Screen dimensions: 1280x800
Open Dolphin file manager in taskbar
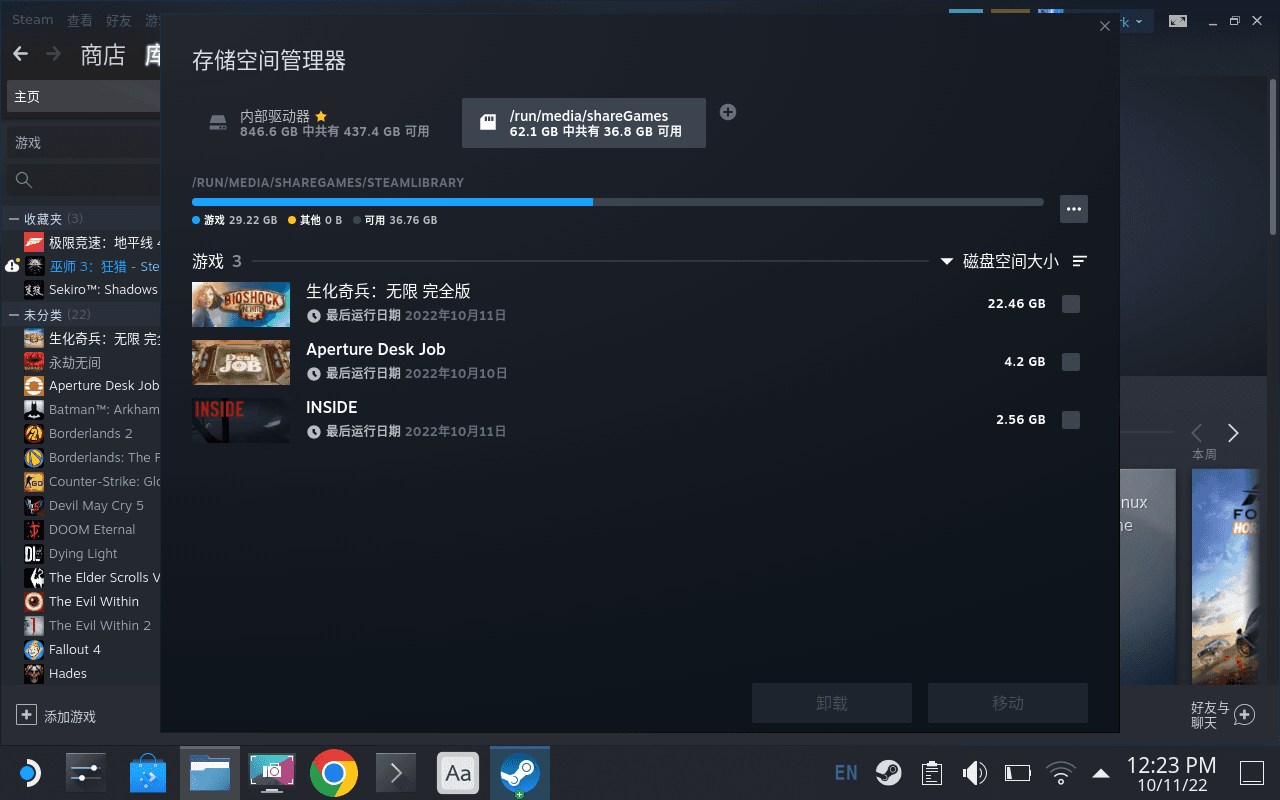(210, 773)
